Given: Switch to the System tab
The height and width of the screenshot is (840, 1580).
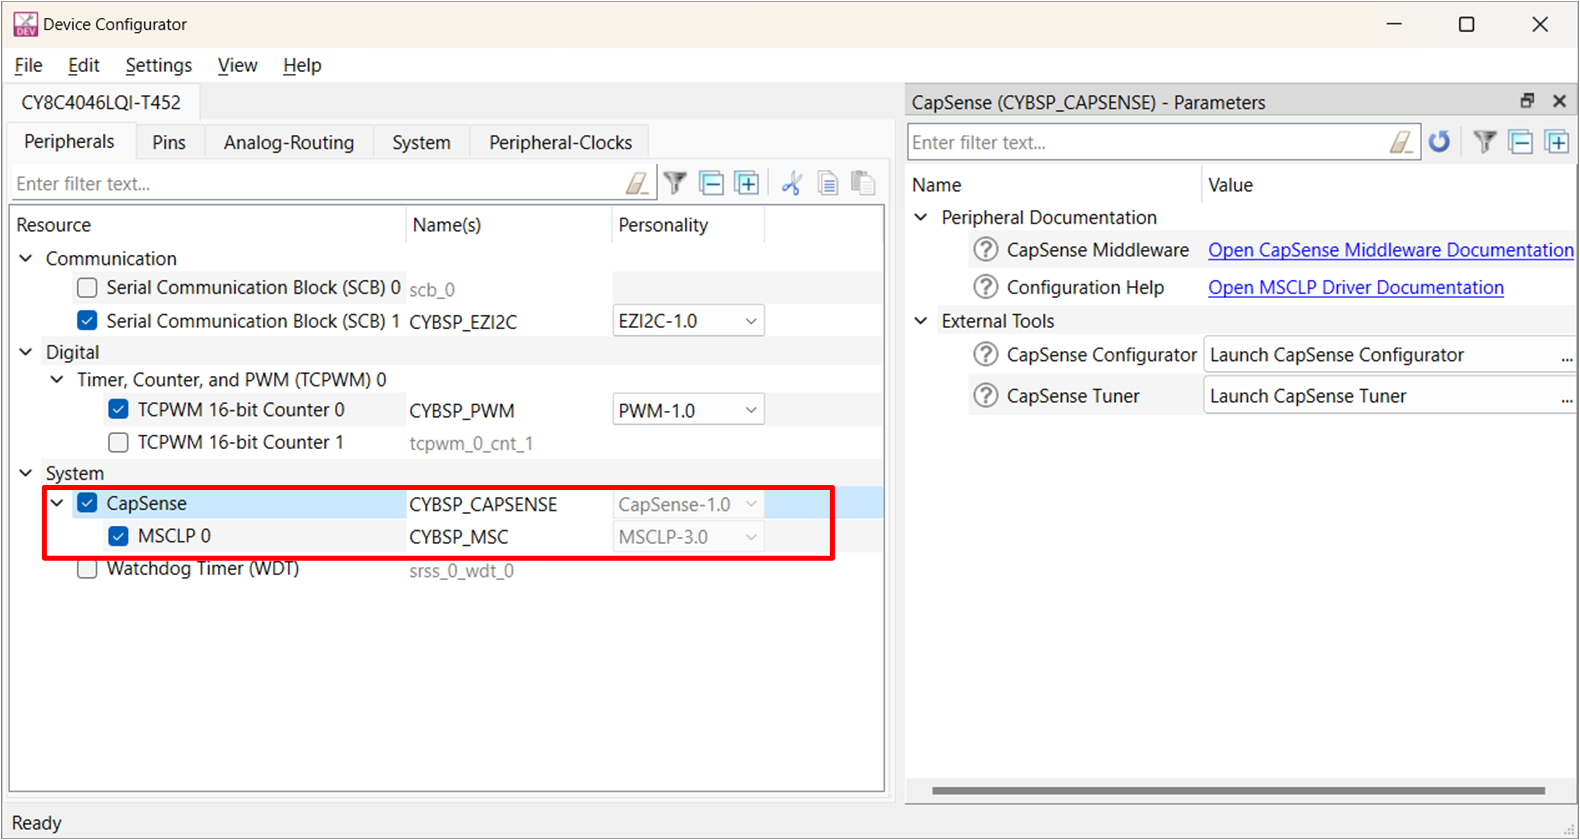Looking at the screenshot, I should (421, 142).
